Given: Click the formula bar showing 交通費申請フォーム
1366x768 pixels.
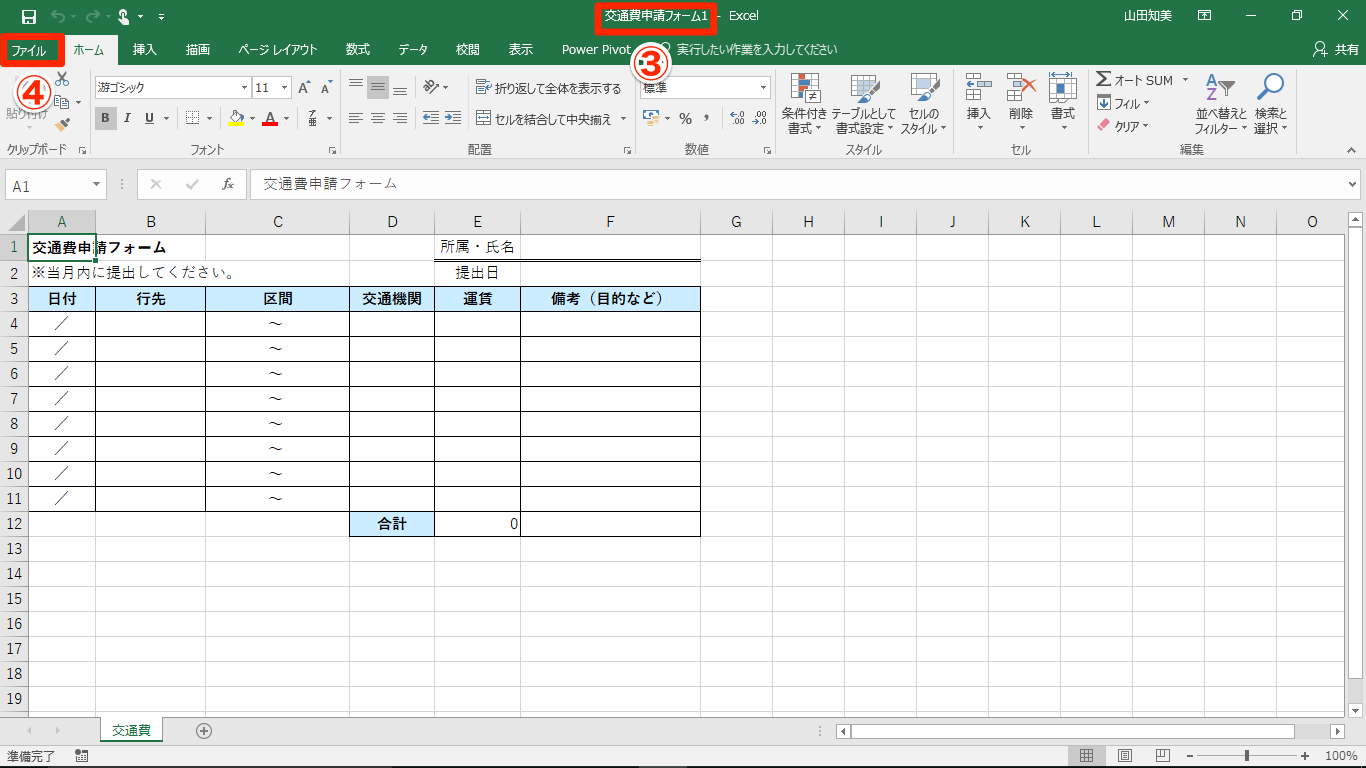Looking at the screenshot, I should pyautogui.click(x=797, y=184).
